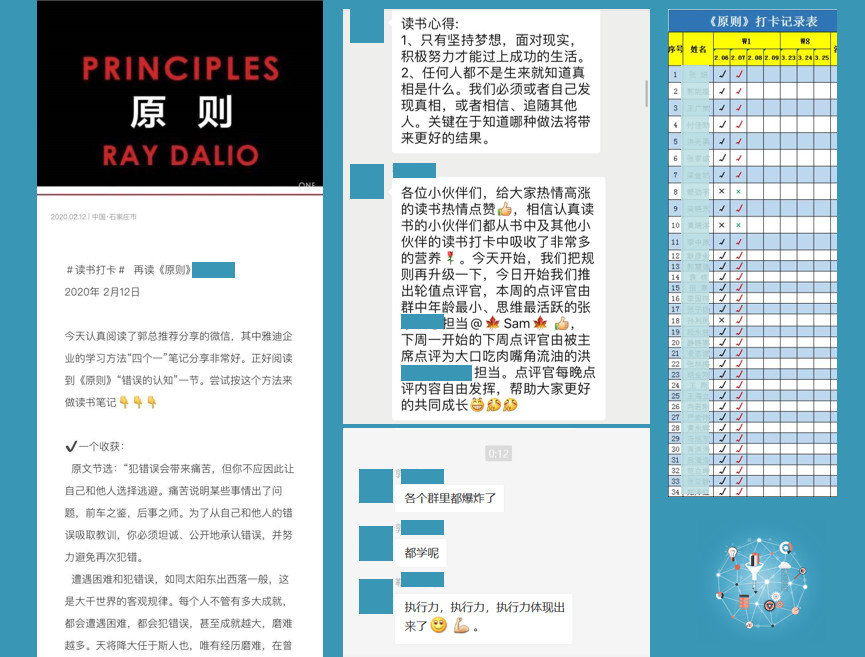Click the smiling emoji after 来了
Viewport: 865px width, 657px height.
[x=438, y=626]
